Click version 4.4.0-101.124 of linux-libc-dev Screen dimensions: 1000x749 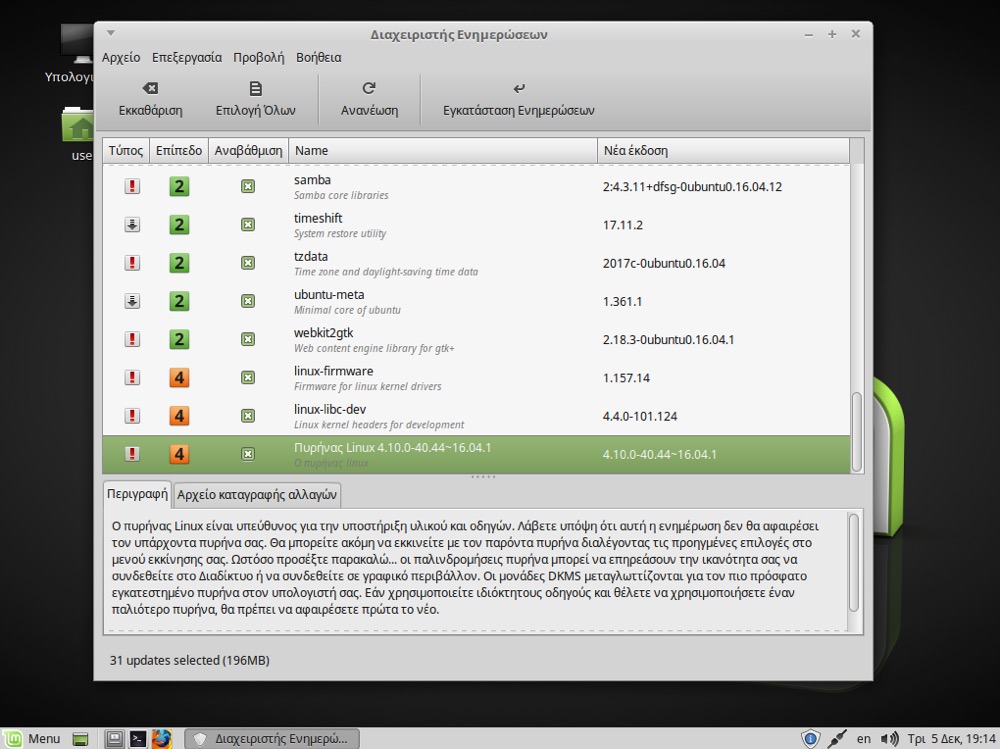point(640,416)
